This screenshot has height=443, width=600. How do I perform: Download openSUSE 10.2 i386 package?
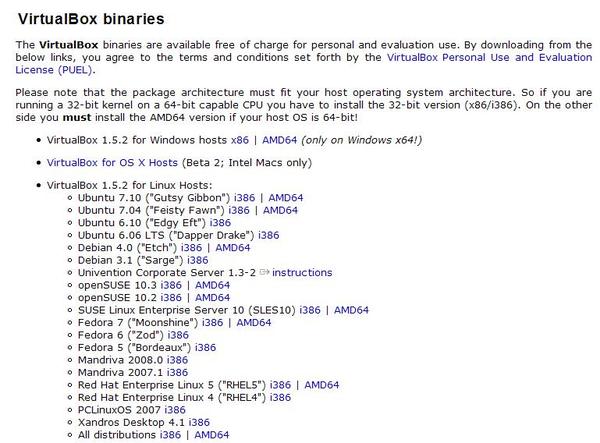click(171, 298)
